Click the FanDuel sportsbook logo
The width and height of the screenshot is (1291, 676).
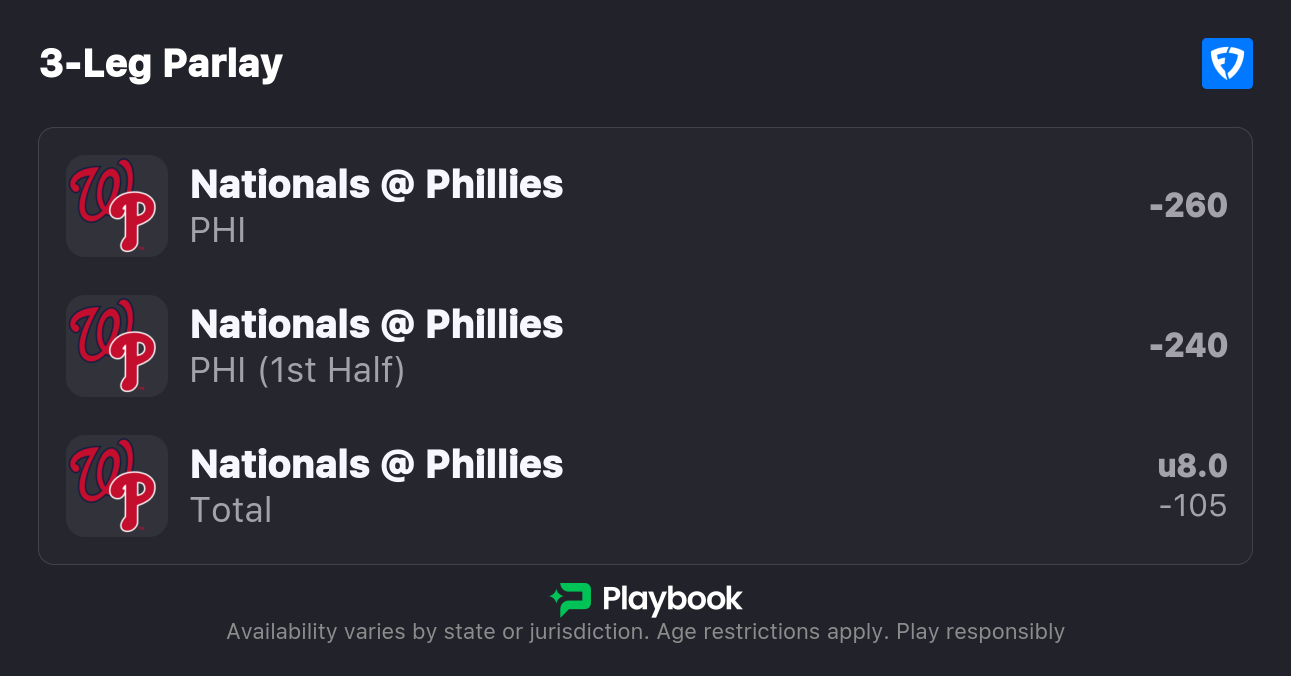tap(1227, 64)
